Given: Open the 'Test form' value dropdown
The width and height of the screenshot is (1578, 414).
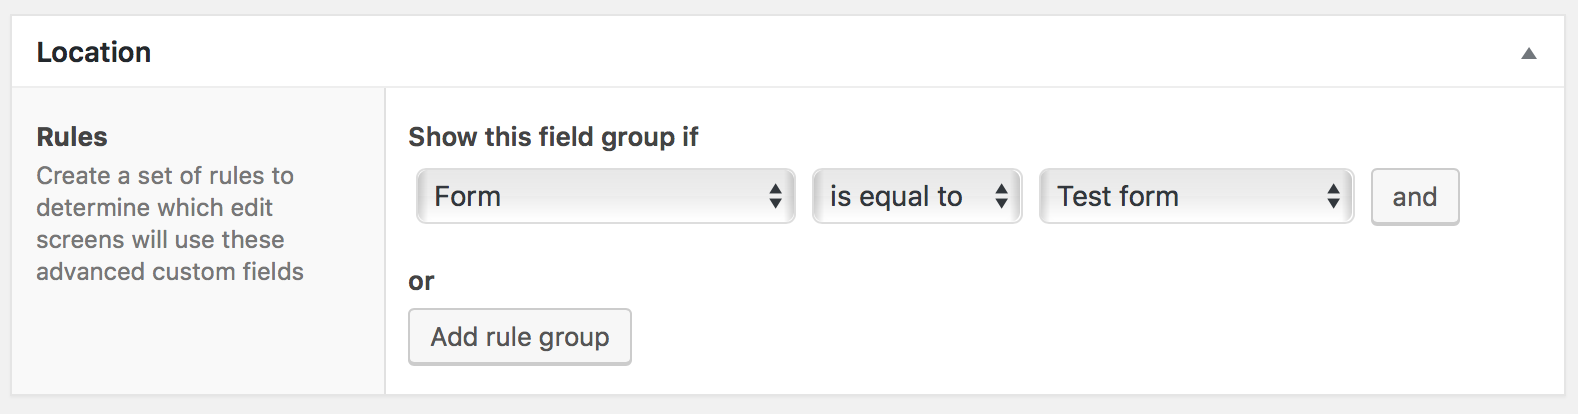Looking at the screenshot, I should [1196, 196].
